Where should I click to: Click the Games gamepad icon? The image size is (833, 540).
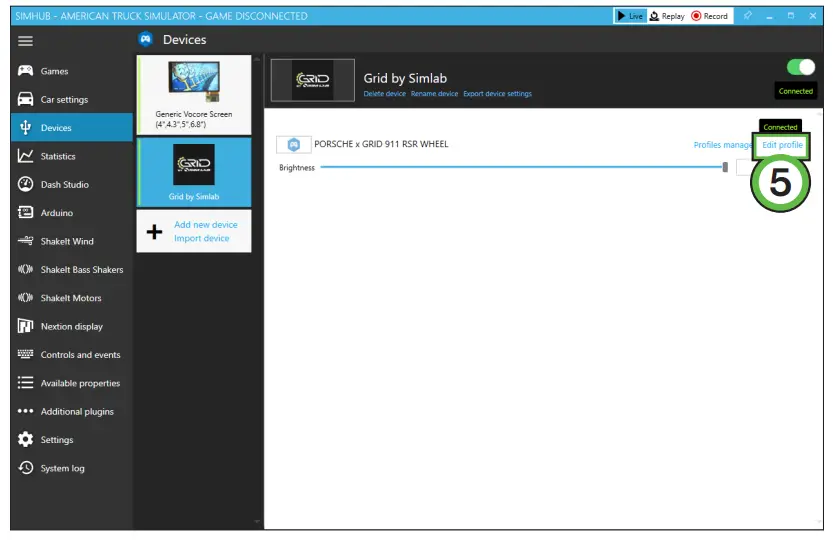(25, 71)
